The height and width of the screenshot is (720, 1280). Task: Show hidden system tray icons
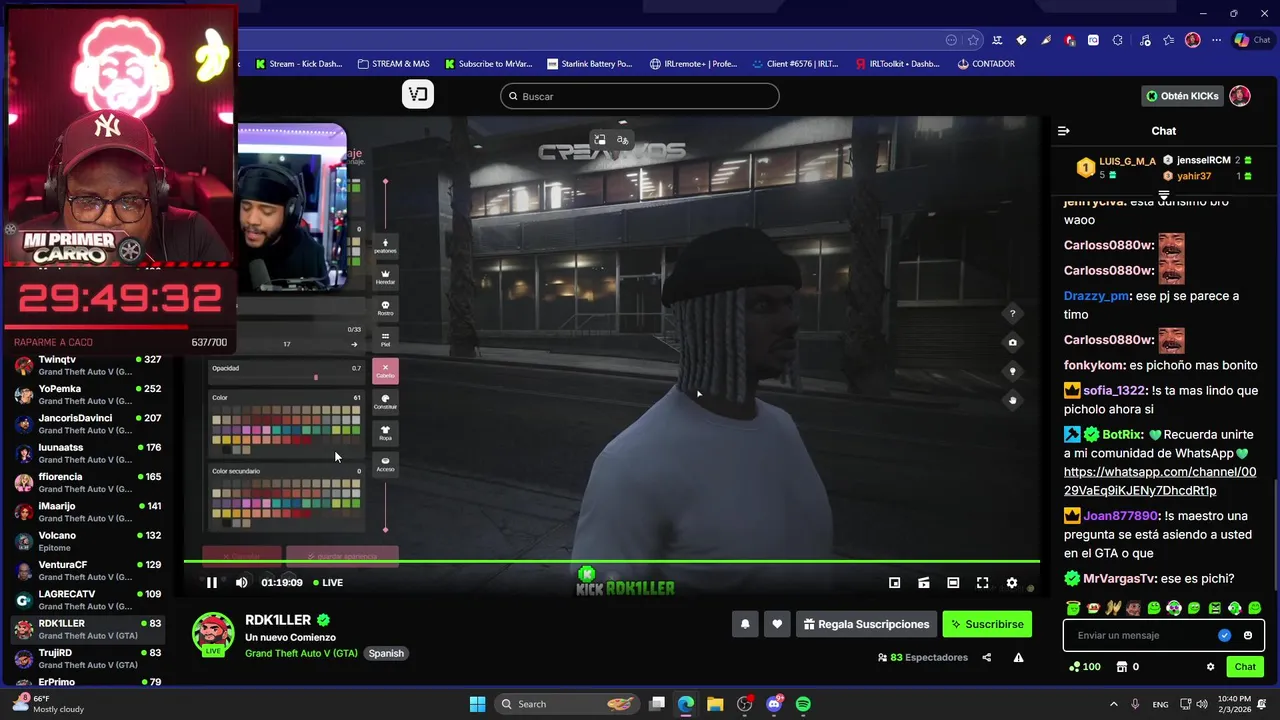point(1114,704)
